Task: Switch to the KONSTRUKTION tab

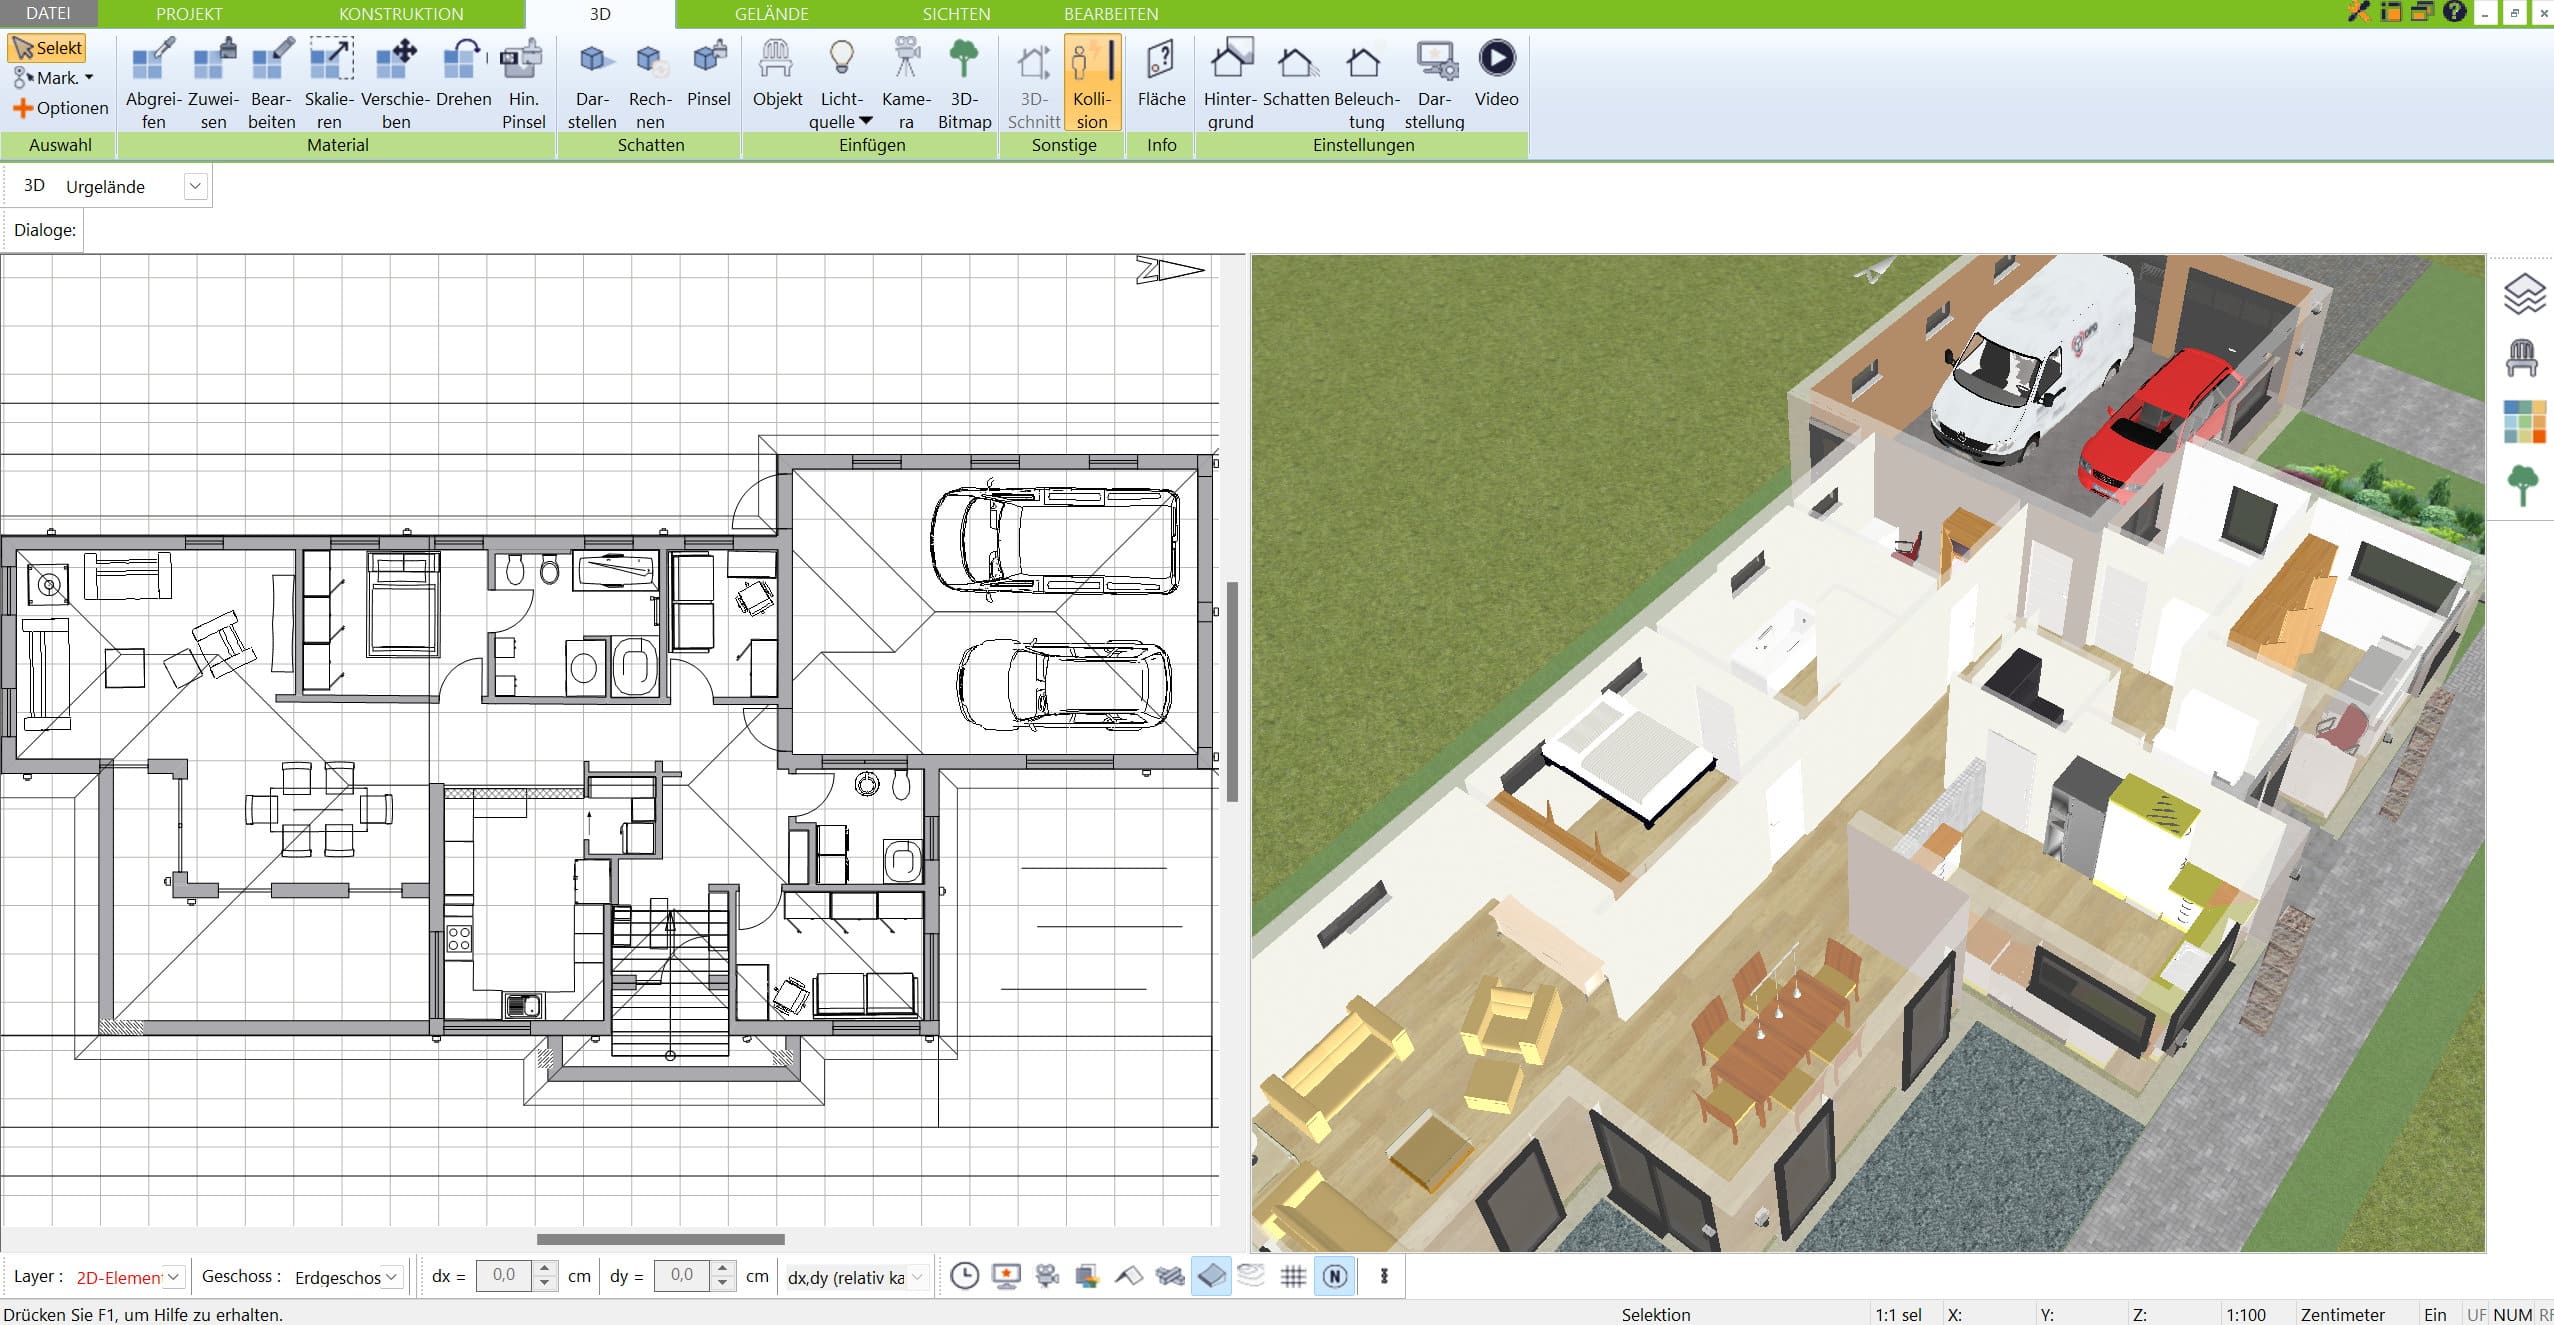Action: click(x=401, y=14)
